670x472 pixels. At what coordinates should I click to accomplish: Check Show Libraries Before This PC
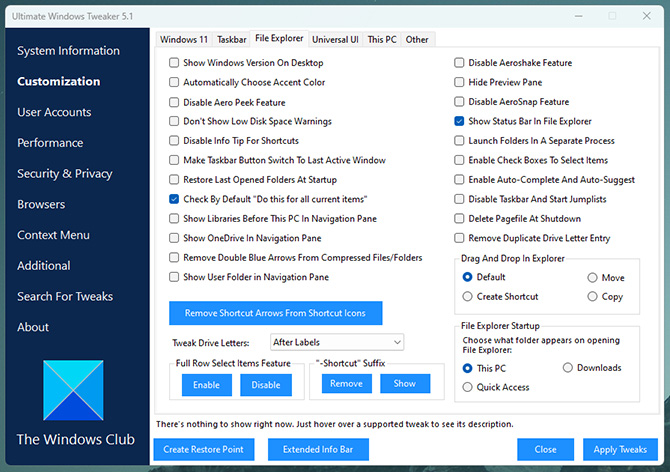[174, 219]
